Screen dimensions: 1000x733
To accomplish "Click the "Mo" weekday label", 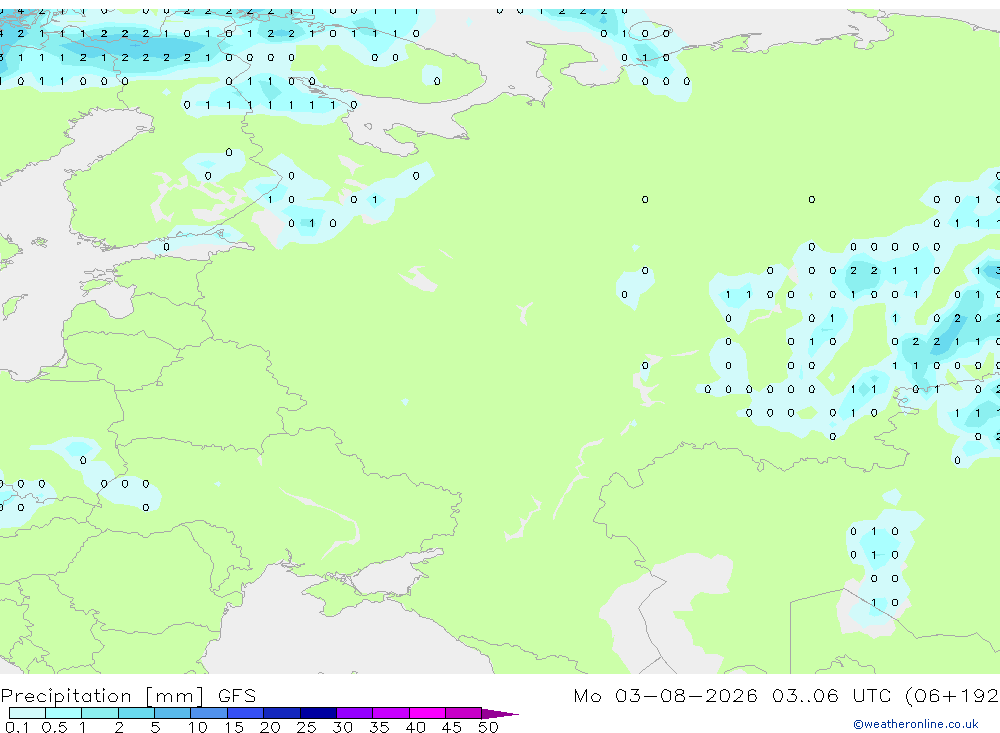I will click(x=587, y=696).
